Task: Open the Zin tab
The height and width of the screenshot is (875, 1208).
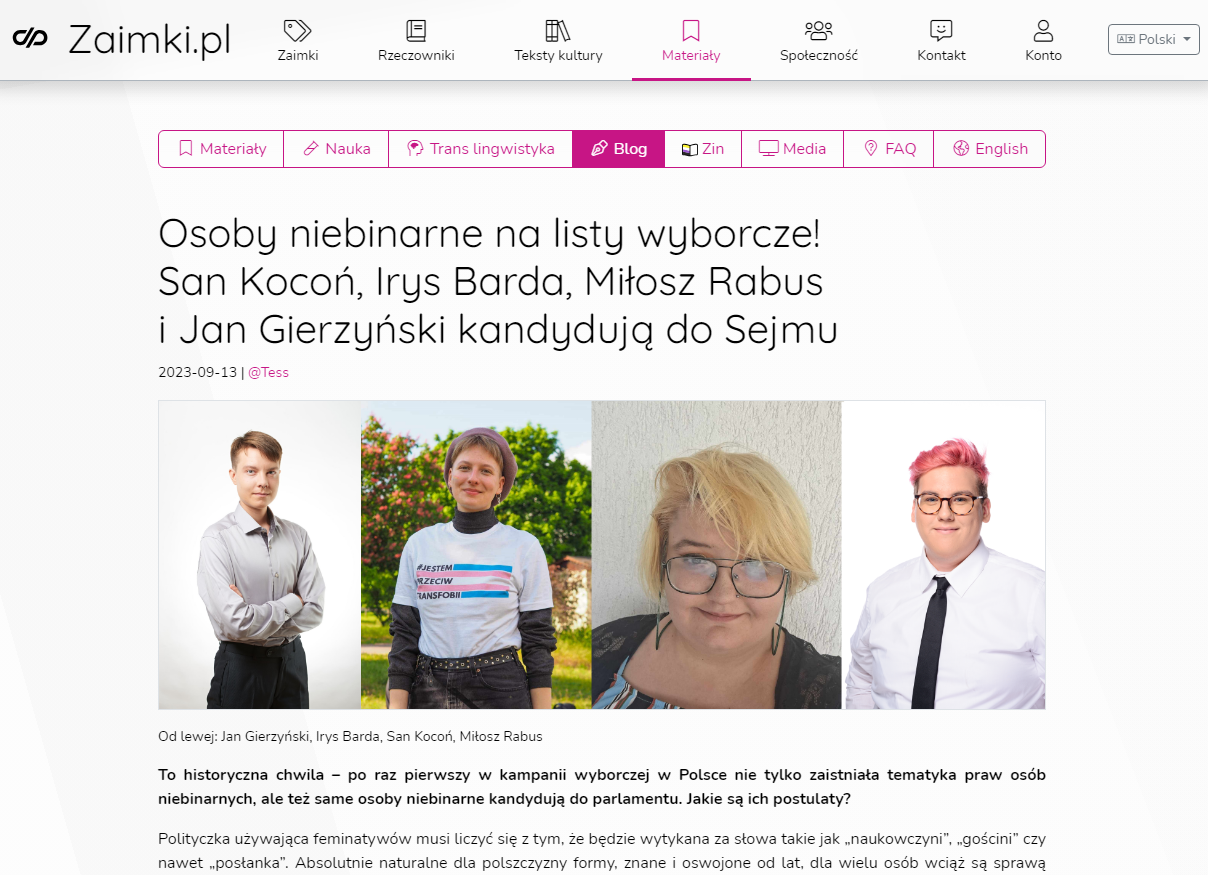Action: (x=703, y=149)
